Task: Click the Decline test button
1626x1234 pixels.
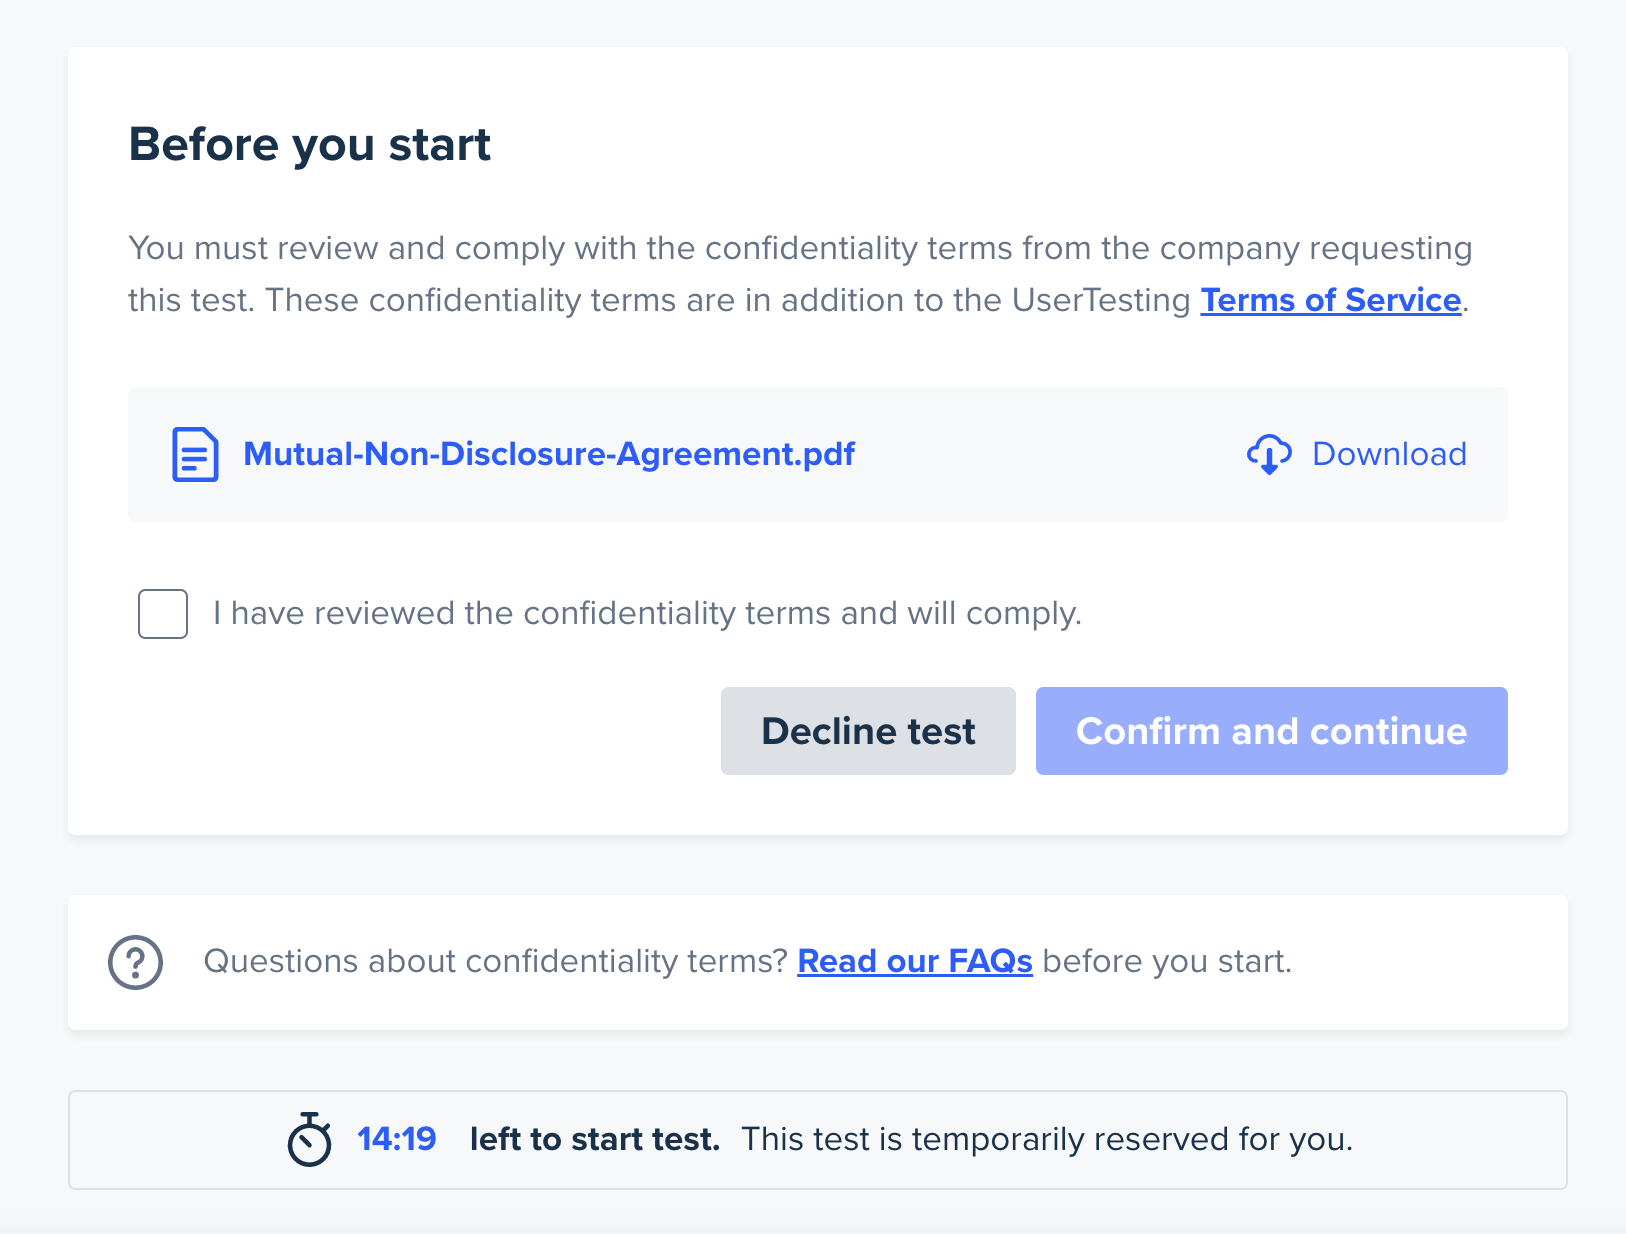Action: click(x=868, y=731)
